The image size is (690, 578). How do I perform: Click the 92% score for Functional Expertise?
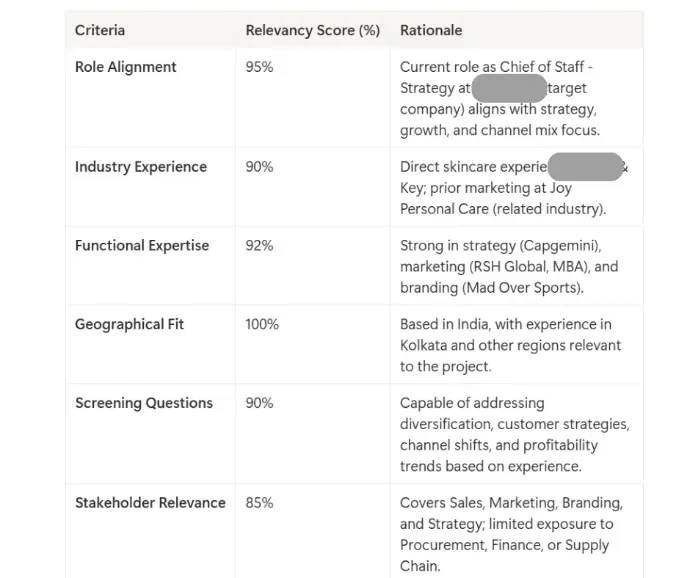[x=259, y=245]
